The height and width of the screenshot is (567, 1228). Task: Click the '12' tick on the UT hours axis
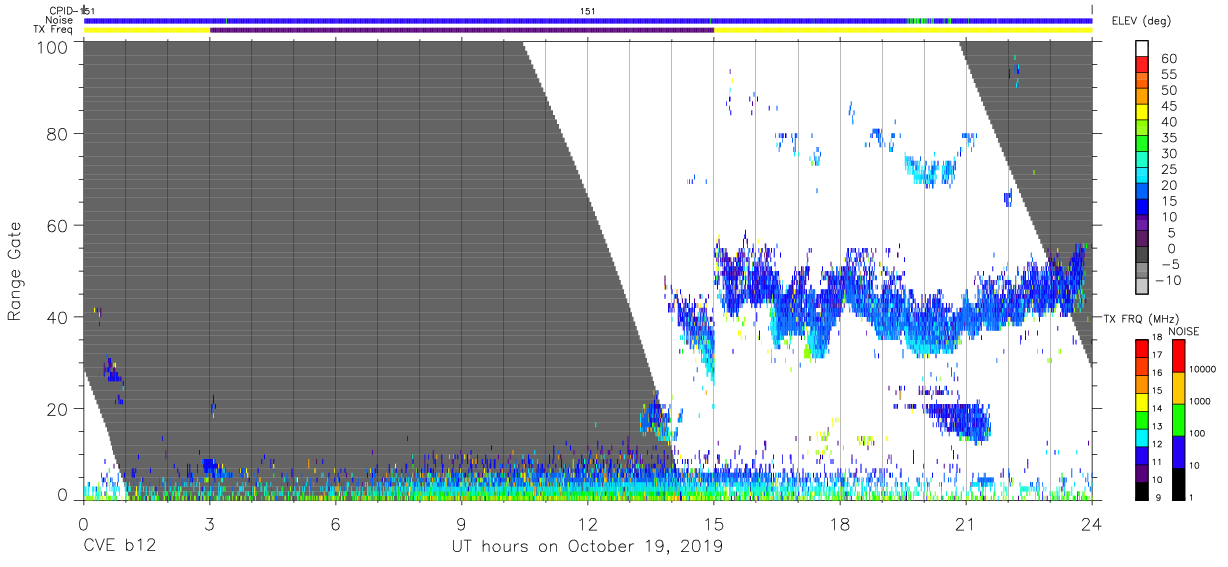click(588, 524)
